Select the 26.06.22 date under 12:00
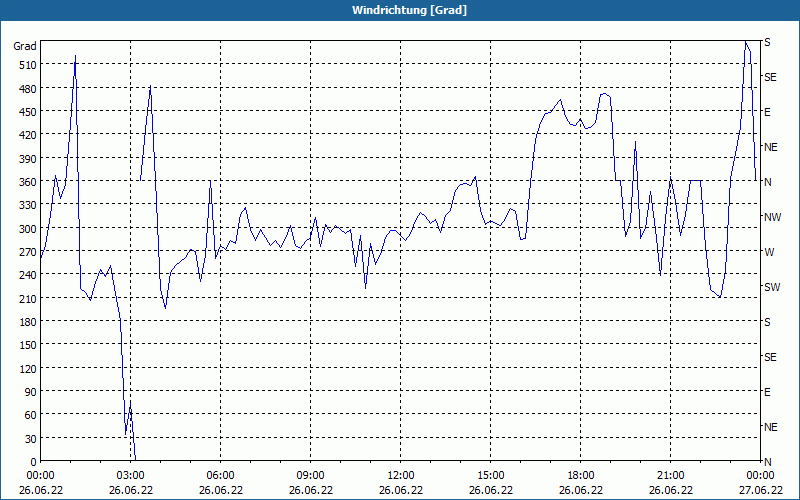 [x=401, y=490]
